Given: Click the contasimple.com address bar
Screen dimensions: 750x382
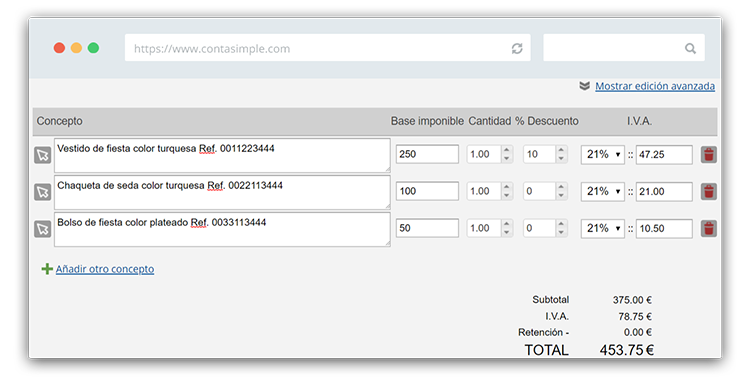Looking at the screenshot, I should [x=328, y=48].
